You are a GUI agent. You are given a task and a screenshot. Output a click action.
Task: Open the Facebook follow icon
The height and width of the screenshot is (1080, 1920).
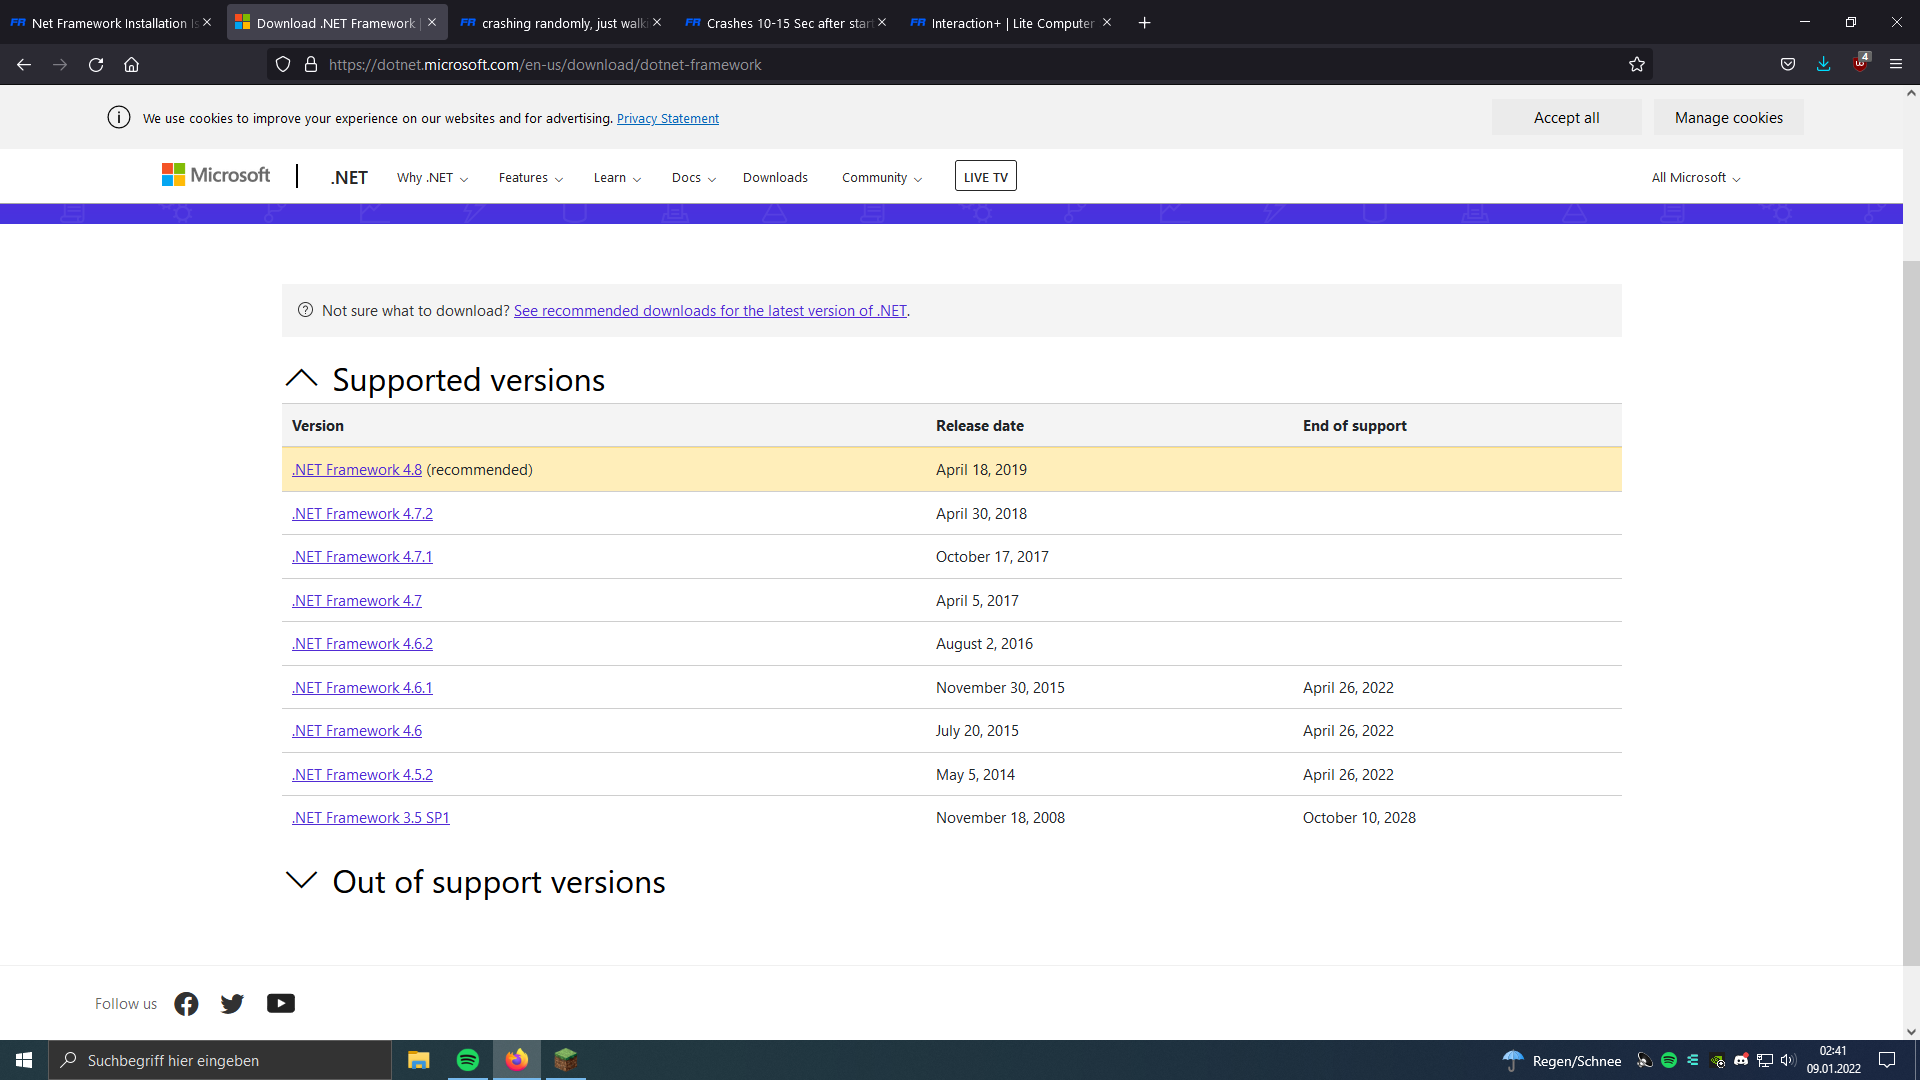pos(186,1003)
